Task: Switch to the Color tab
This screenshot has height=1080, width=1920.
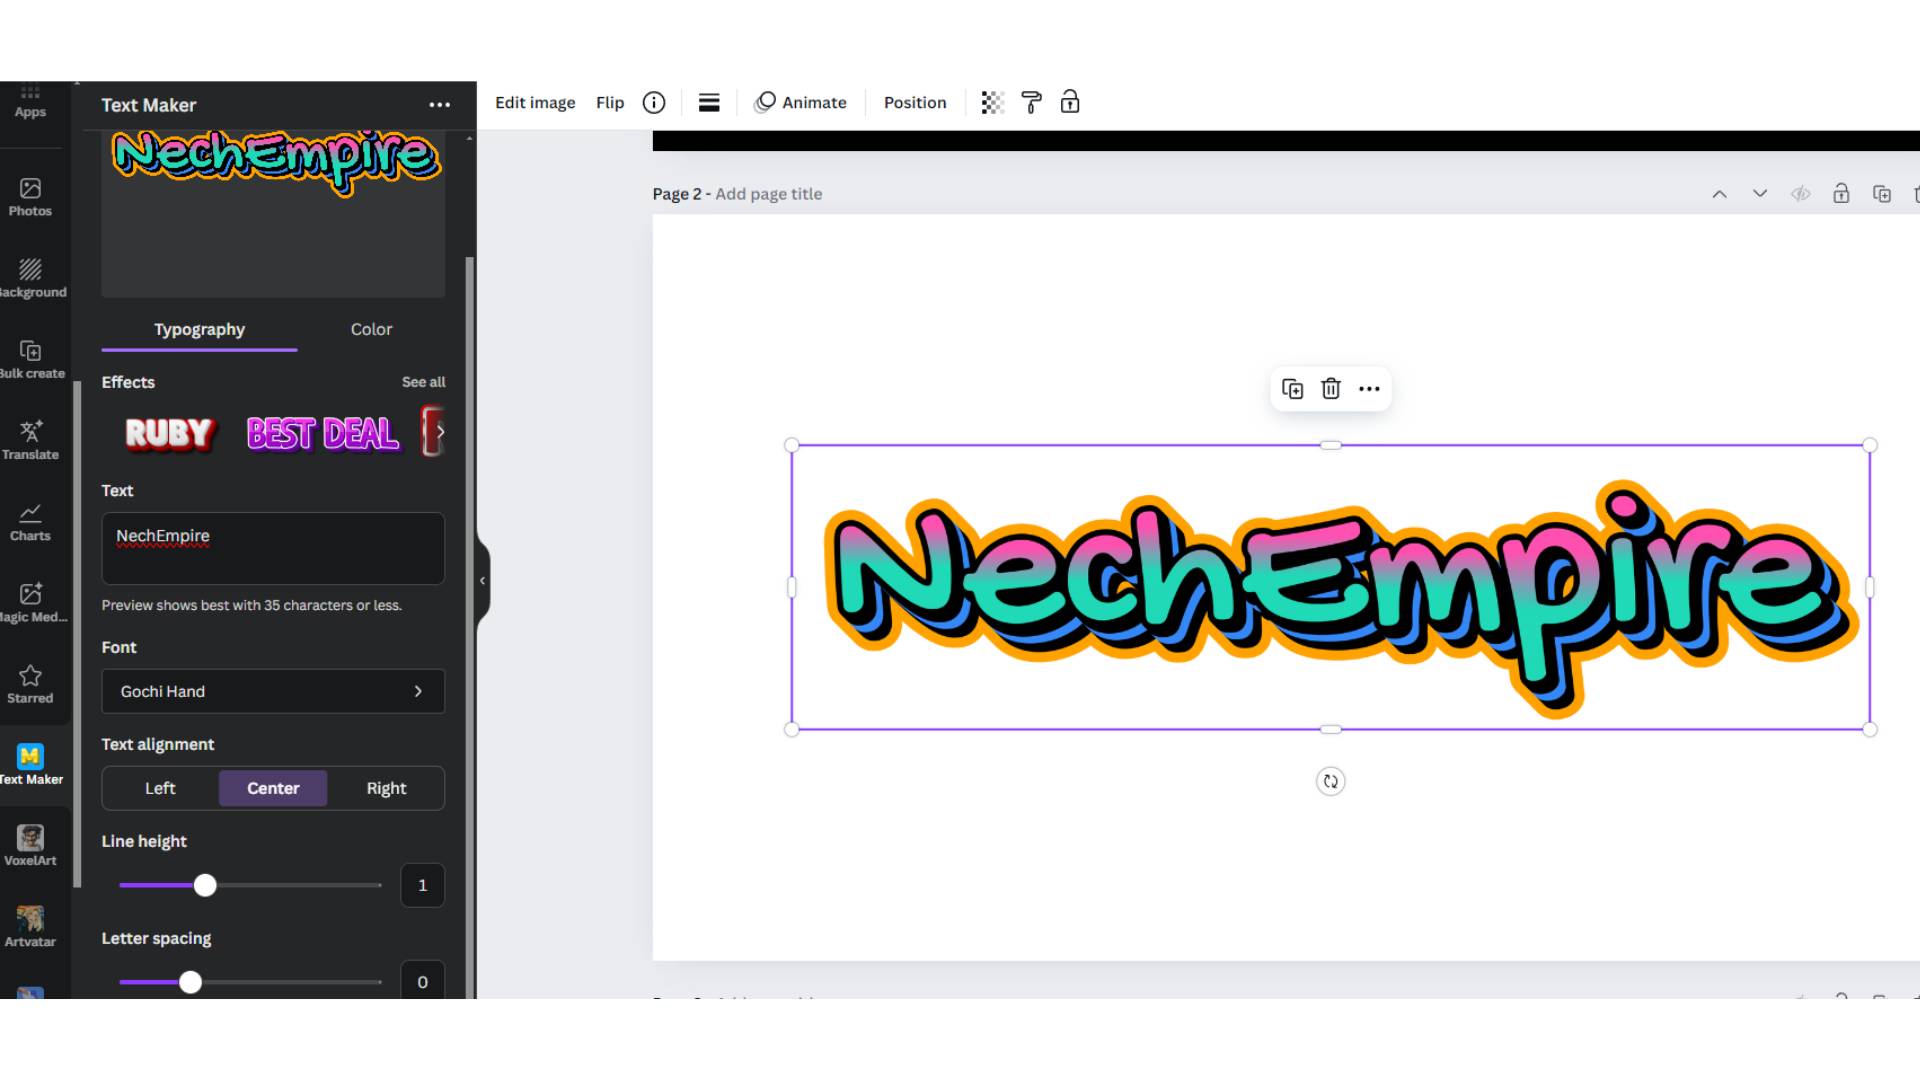Action: (372, 328)
